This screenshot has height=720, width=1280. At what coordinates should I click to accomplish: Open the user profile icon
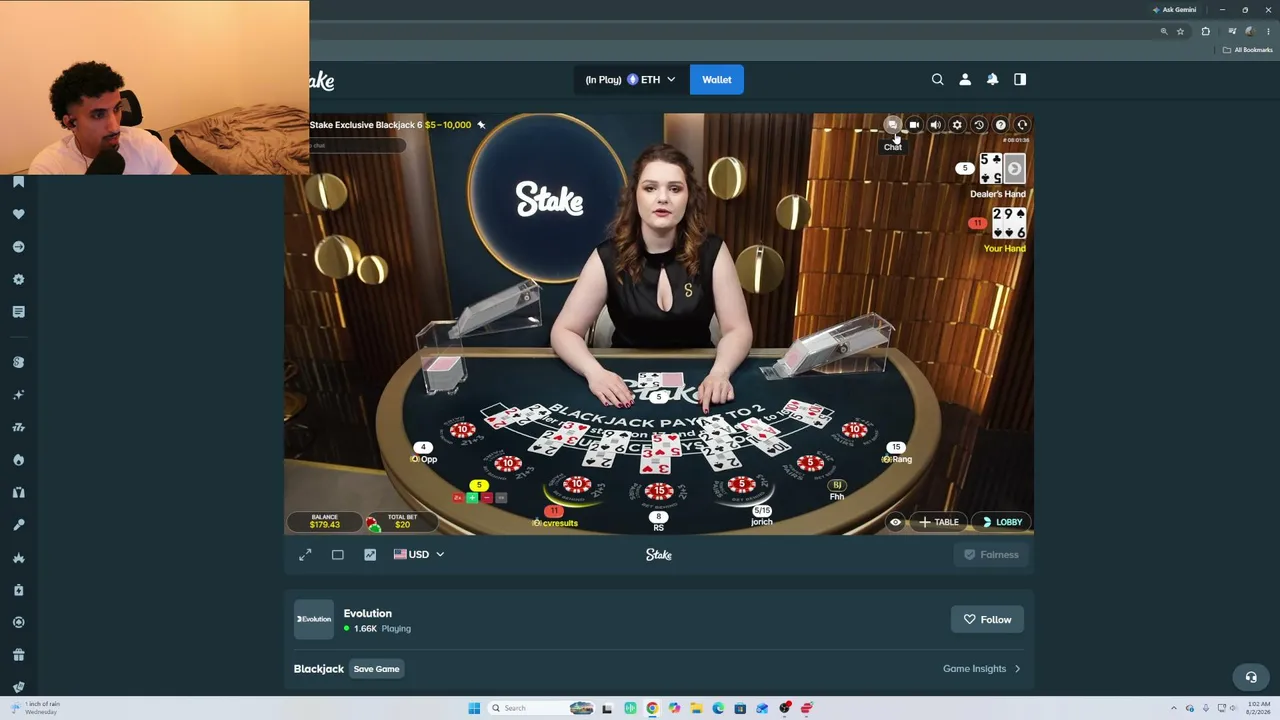click(x=965, y=79)
